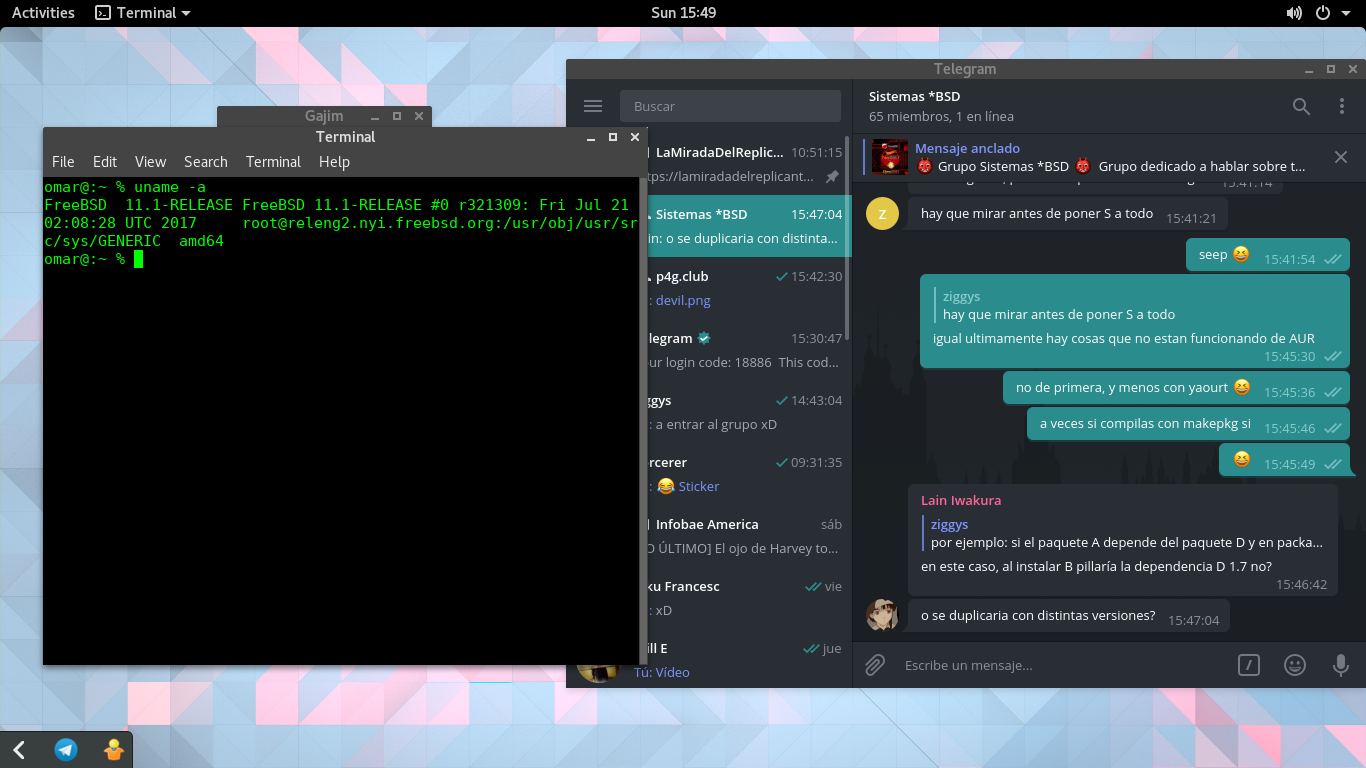The width and height of the screenshot is (1366, 768).
Task: Open the File menu in Terminal
Action: [63, 161]
